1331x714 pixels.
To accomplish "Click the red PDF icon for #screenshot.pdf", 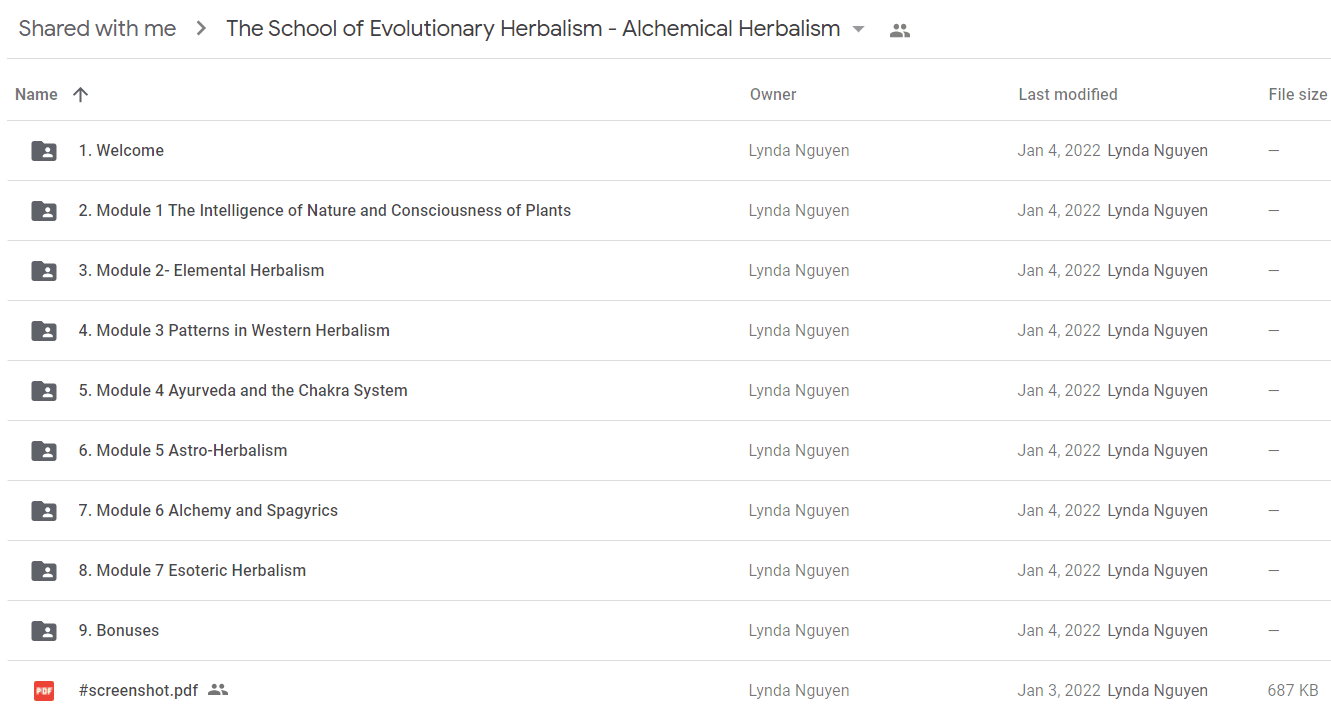I will (x=44, y=691).
